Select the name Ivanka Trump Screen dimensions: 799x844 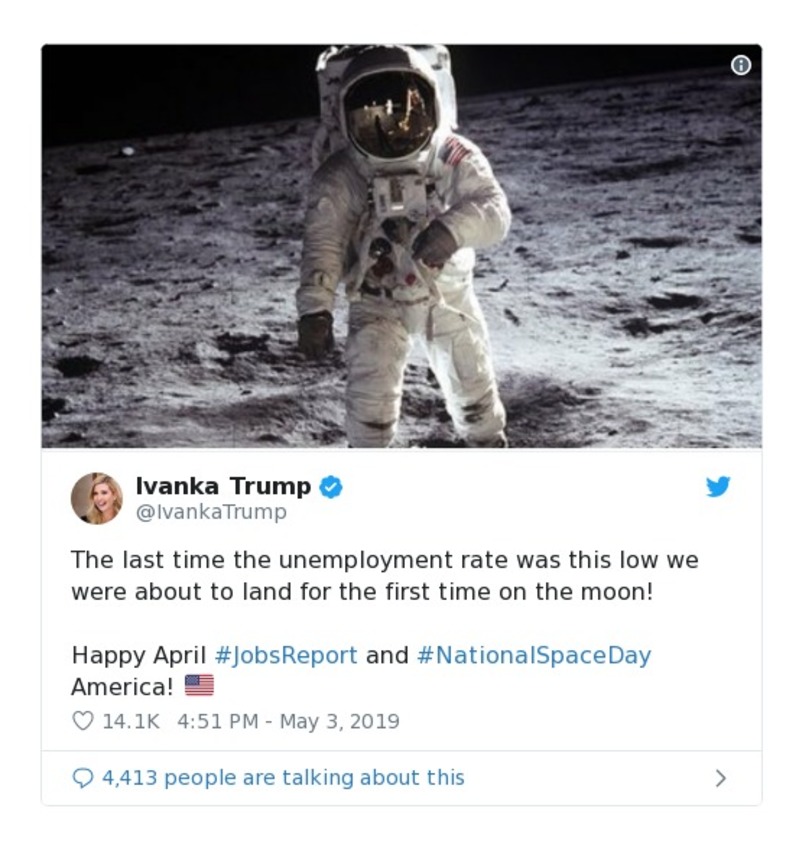(x=224, y=487)
